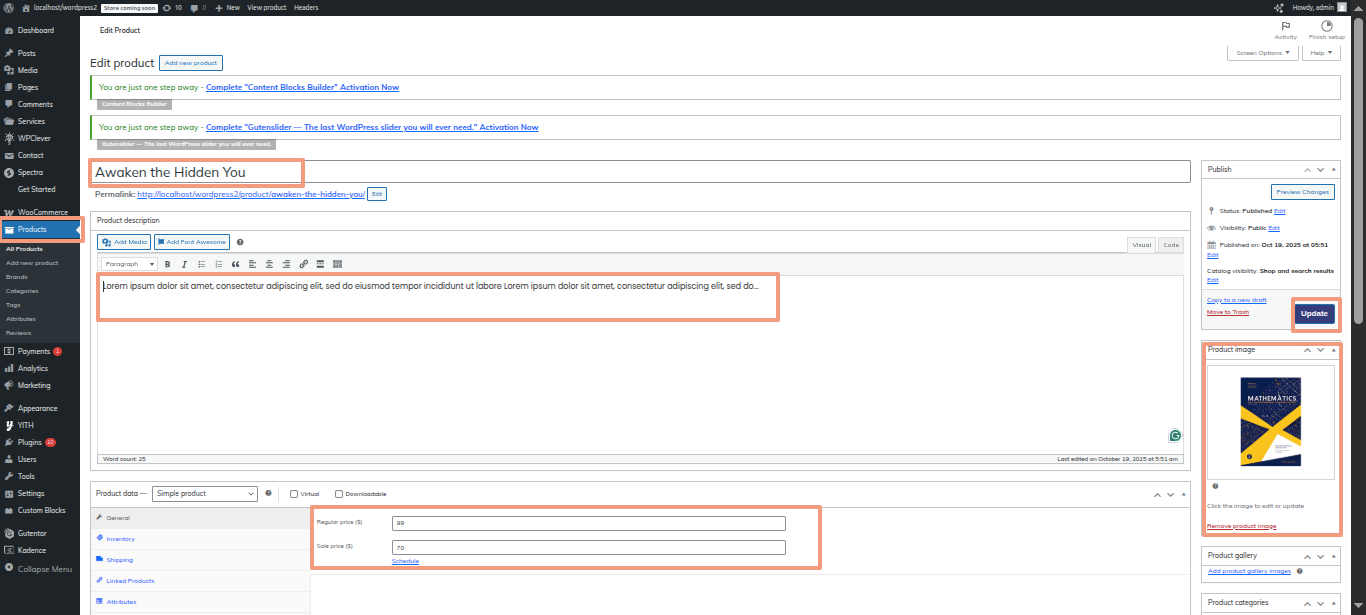1366x615 pixels.
Task: Click the Grammarly icon in the editor
Action: pos(1175,436)
